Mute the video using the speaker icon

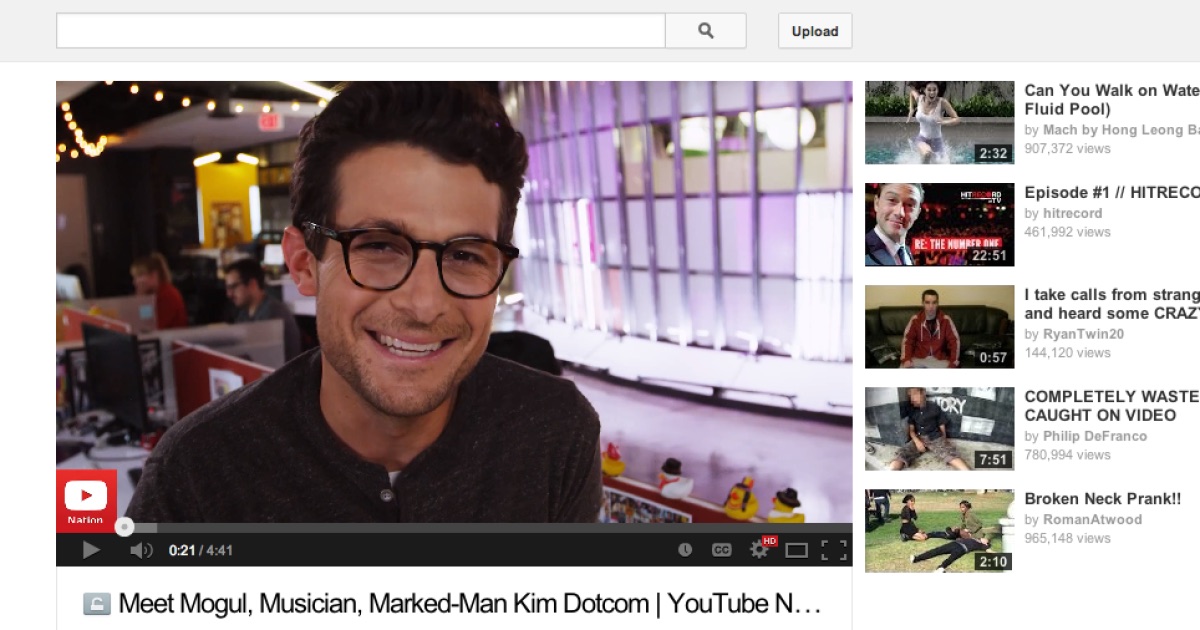click(x=141, y=550)
